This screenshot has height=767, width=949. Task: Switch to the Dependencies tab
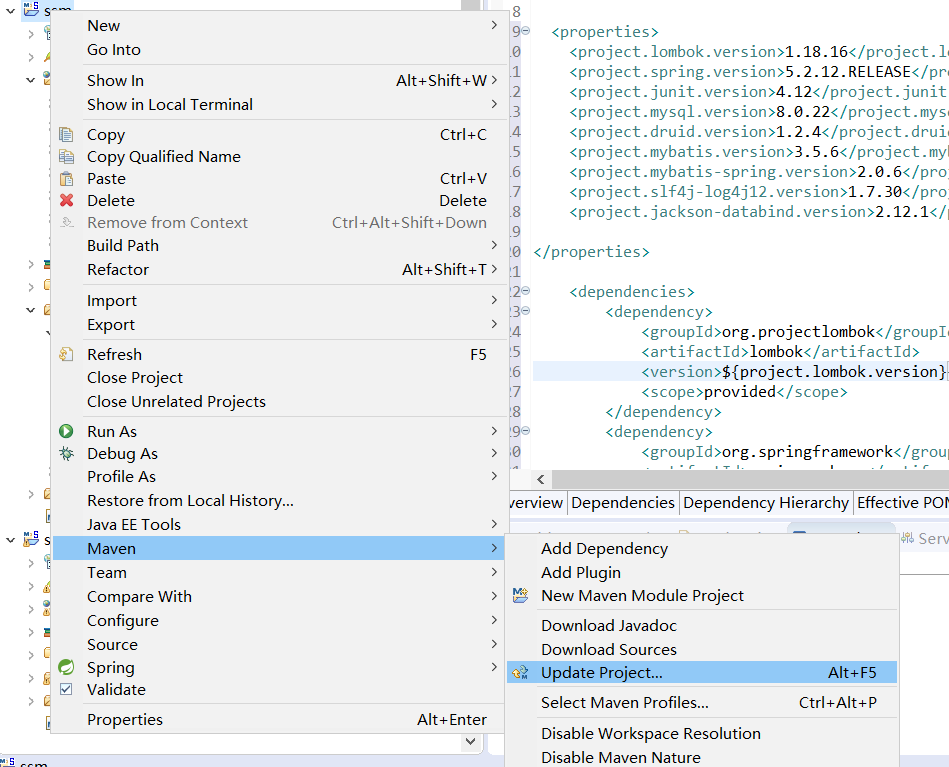coord(623,502)
